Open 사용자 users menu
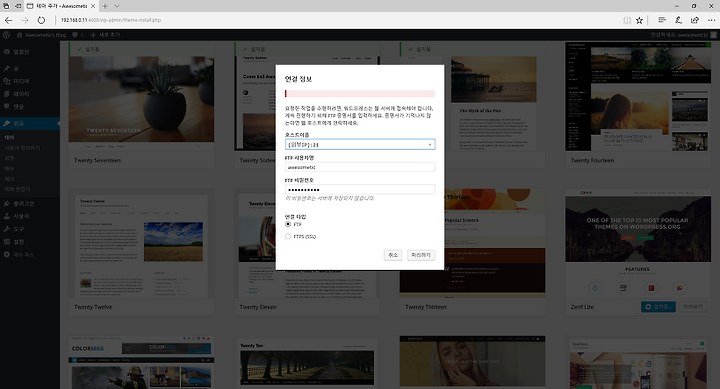This screenshot has width=720, height=389. click(x=30, y=216)
